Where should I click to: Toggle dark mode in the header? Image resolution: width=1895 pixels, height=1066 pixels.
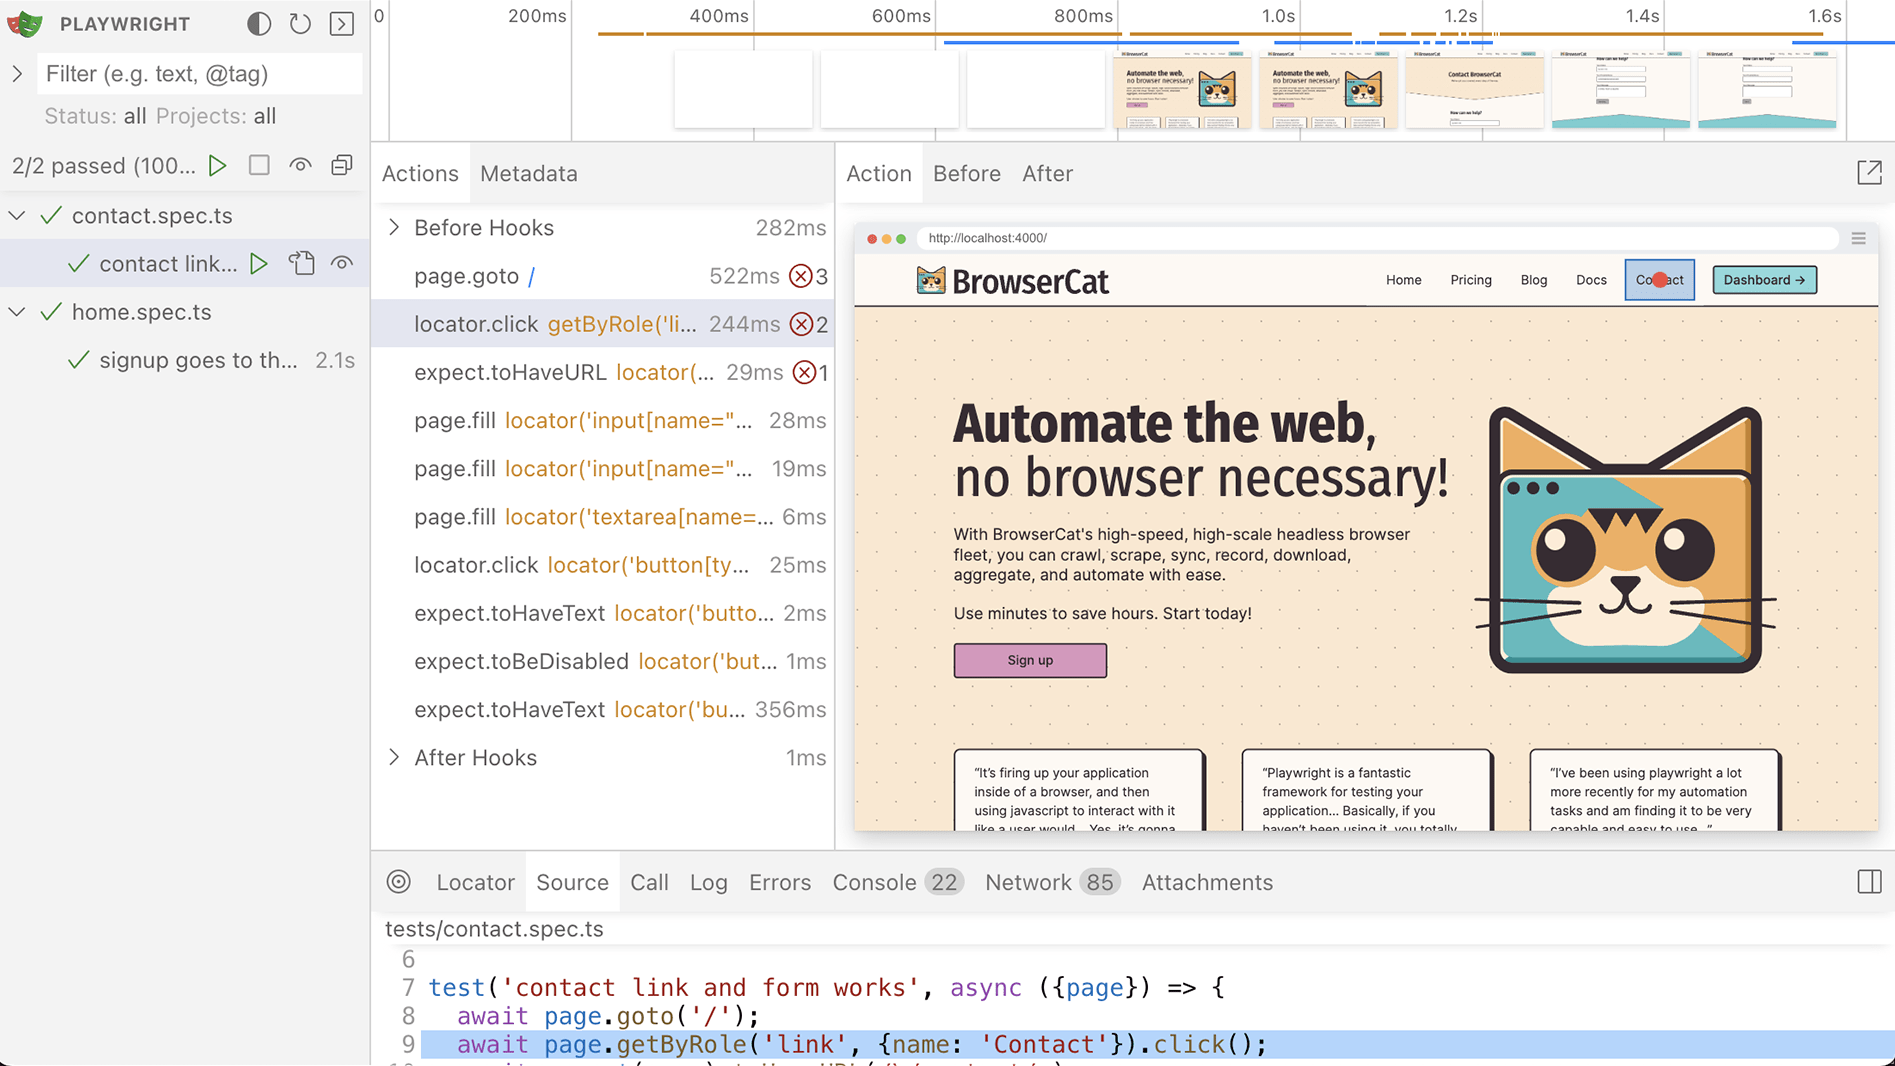click(x=258, y=23)
